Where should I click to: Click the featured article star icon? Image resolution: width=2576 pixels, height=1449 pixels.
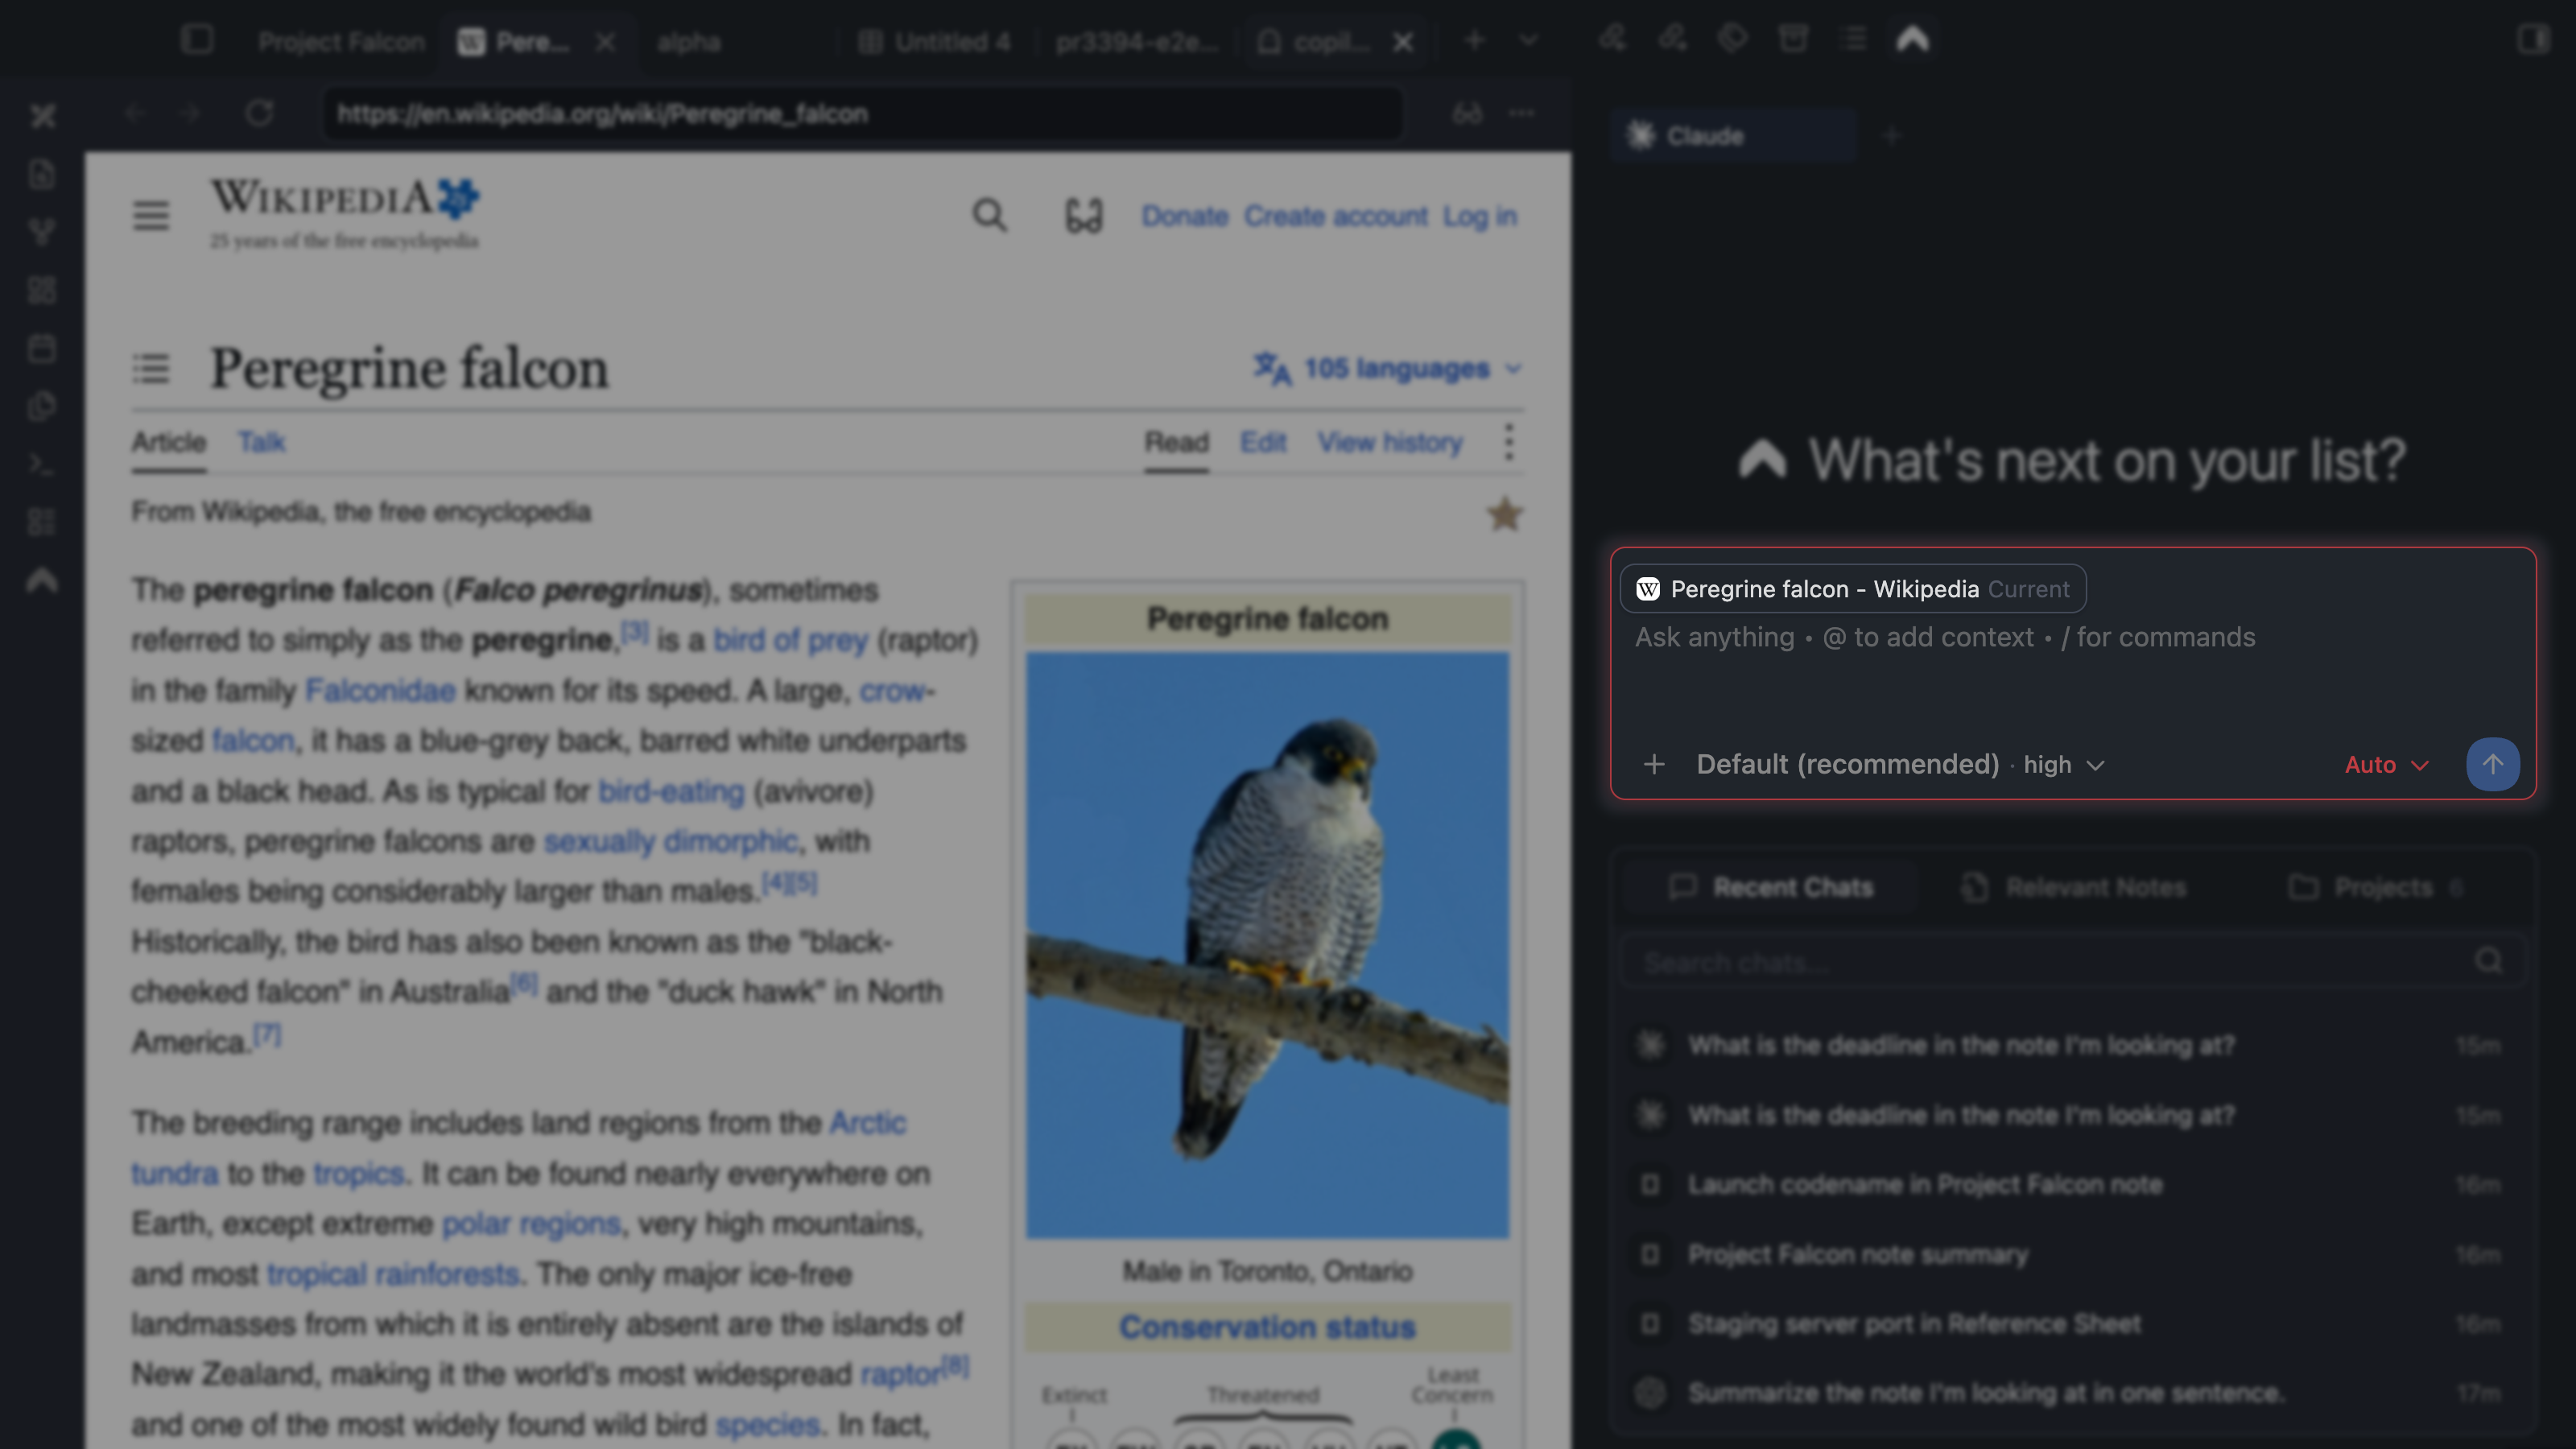[1504, 514]
